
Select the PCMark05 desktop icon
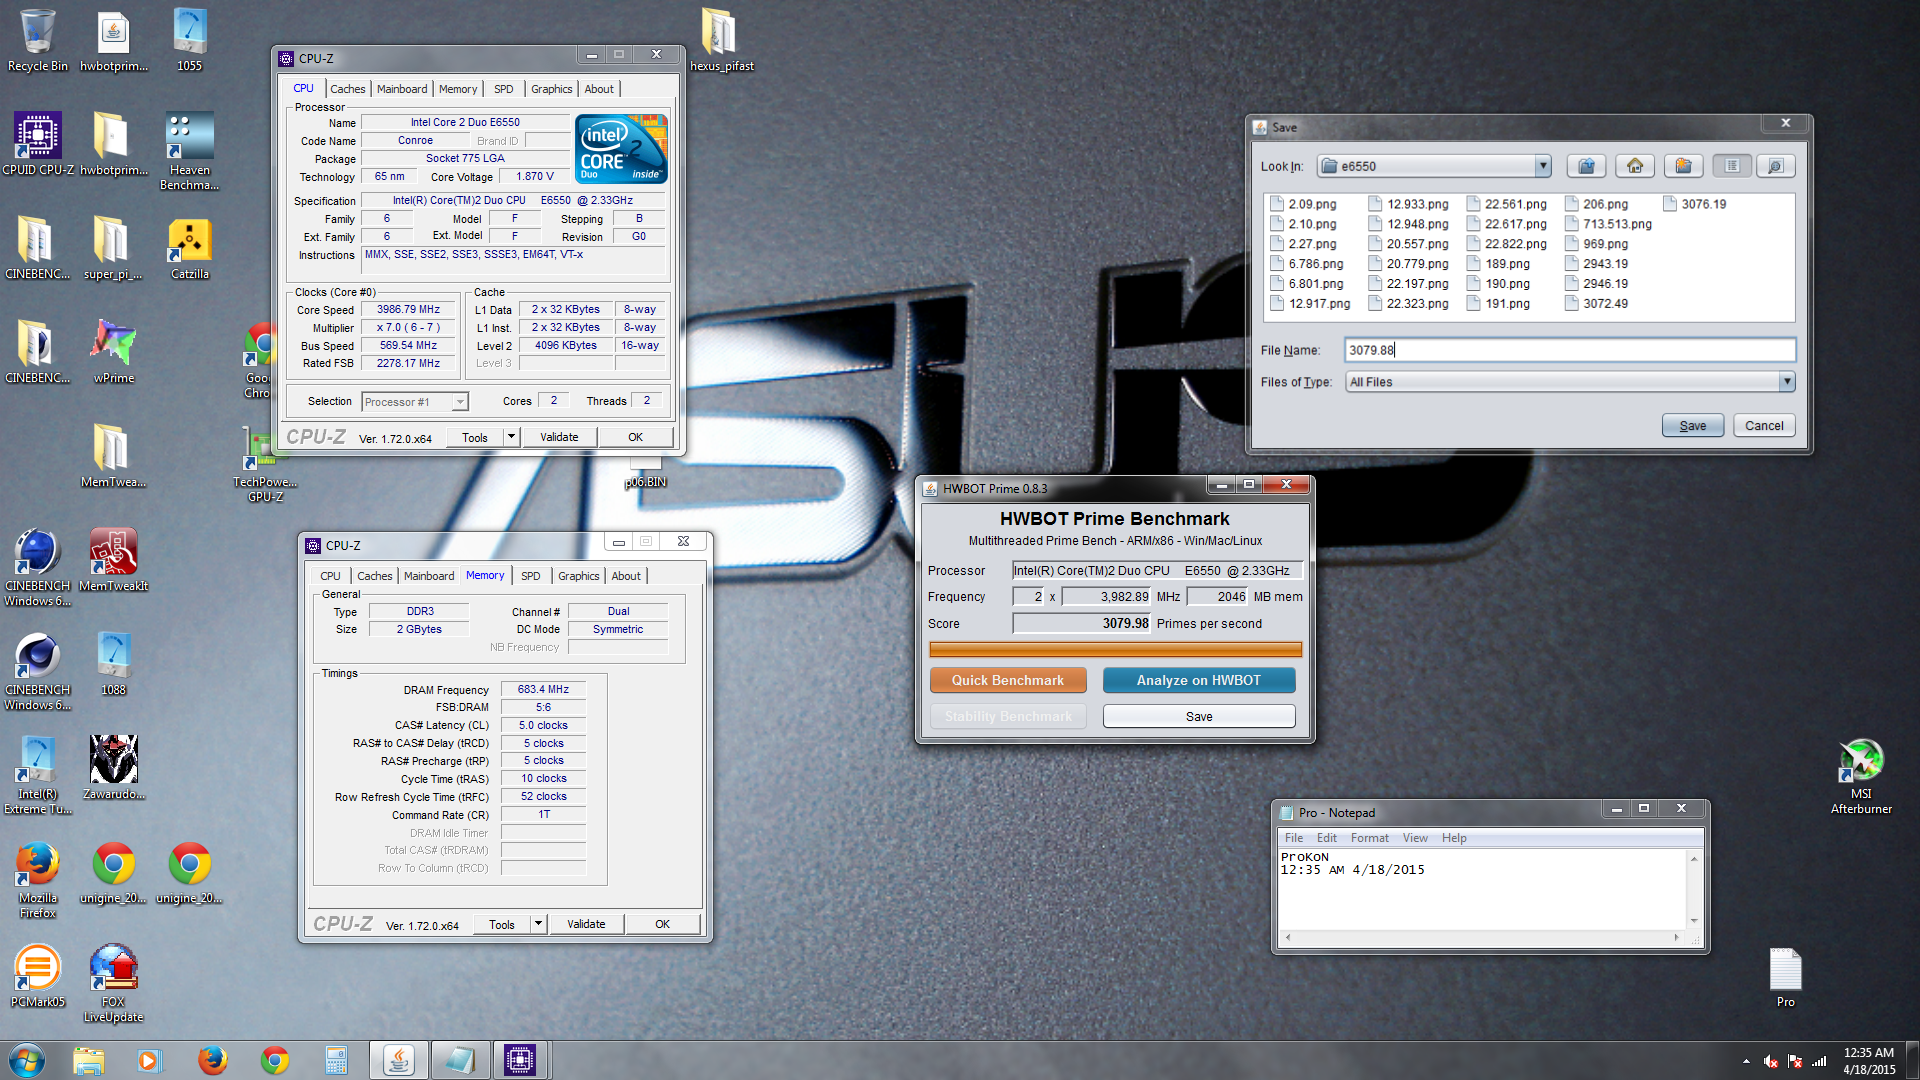(x=37, y=977)
